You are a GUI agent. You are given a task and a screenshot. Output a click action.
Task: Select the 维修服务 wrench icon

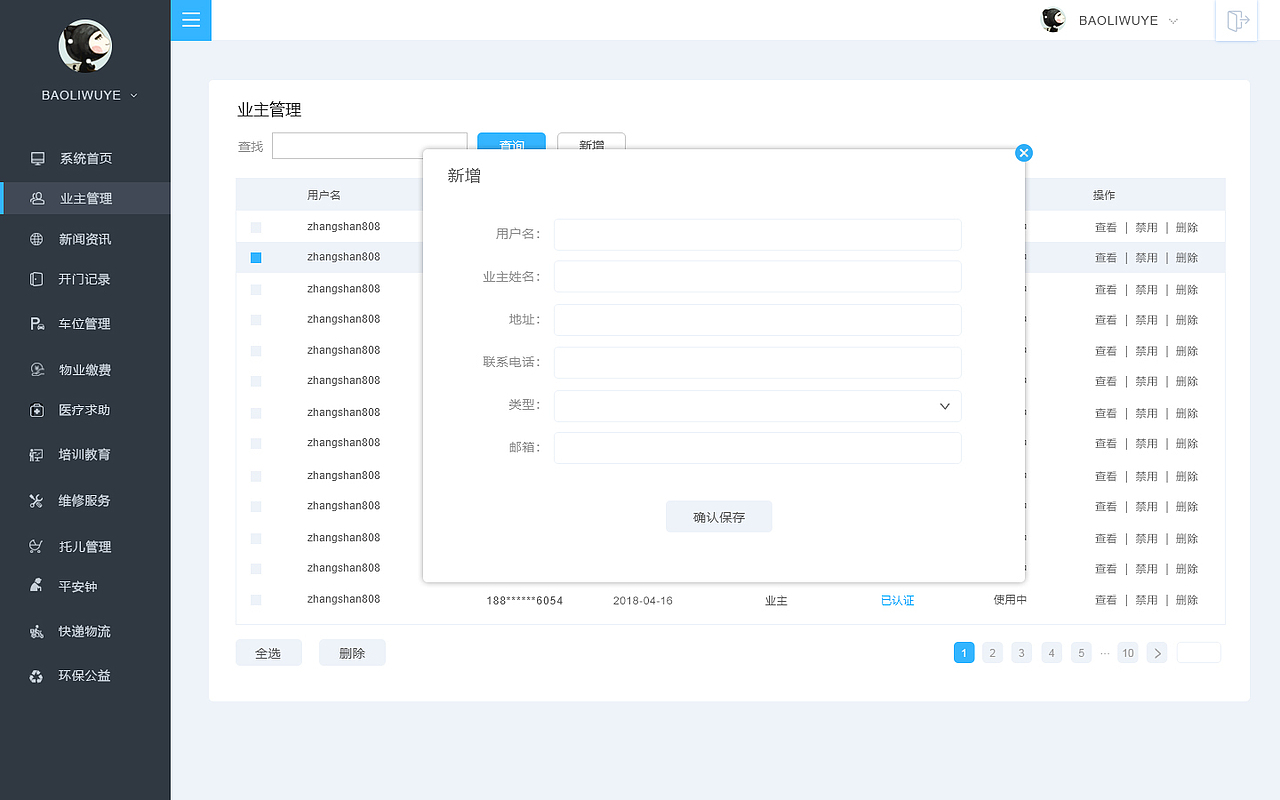point(37,500)
